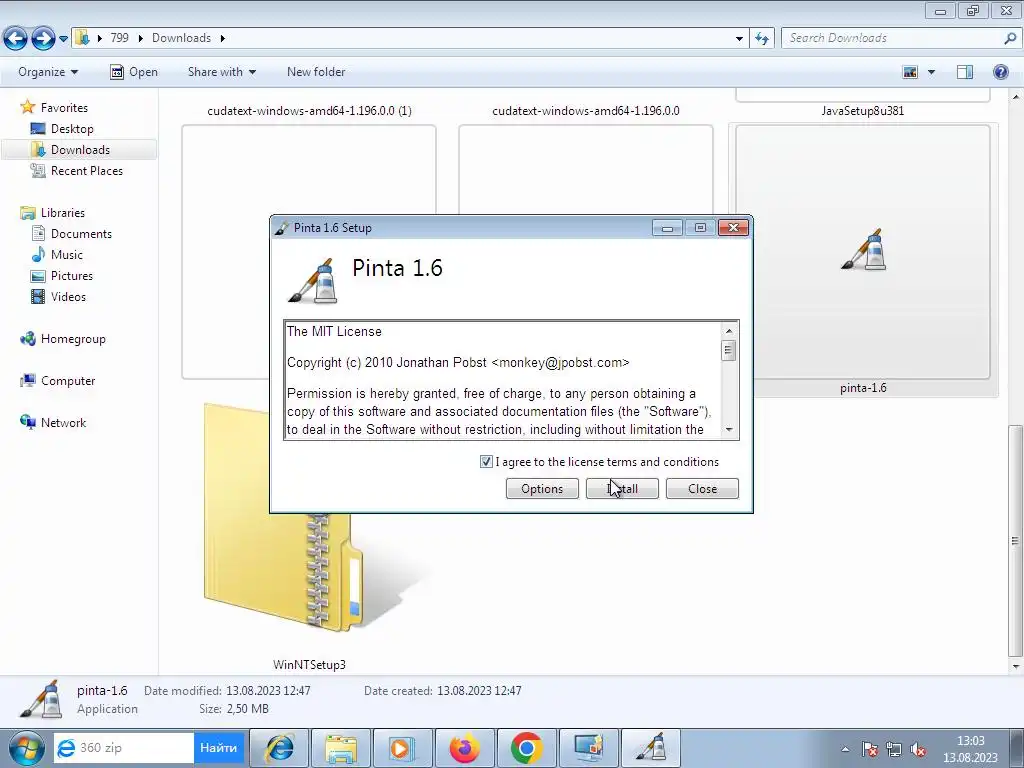1024x768 pixels.
Task: Click the Найти search button
Action: pyautogui.click(x=218, y=748)
